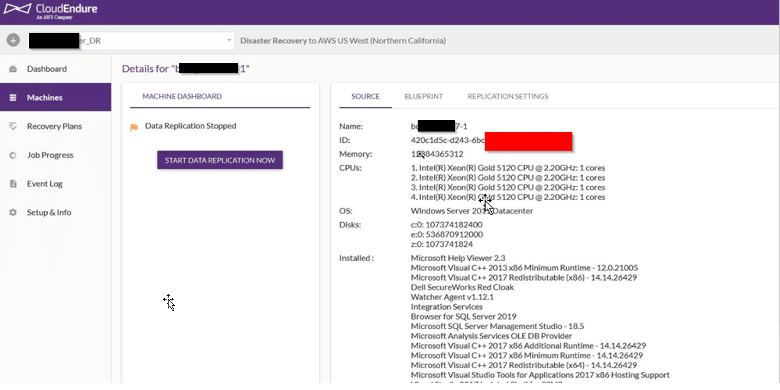Click the CloudEndure logo
The image size is (780, 390).
pos(51,10)
